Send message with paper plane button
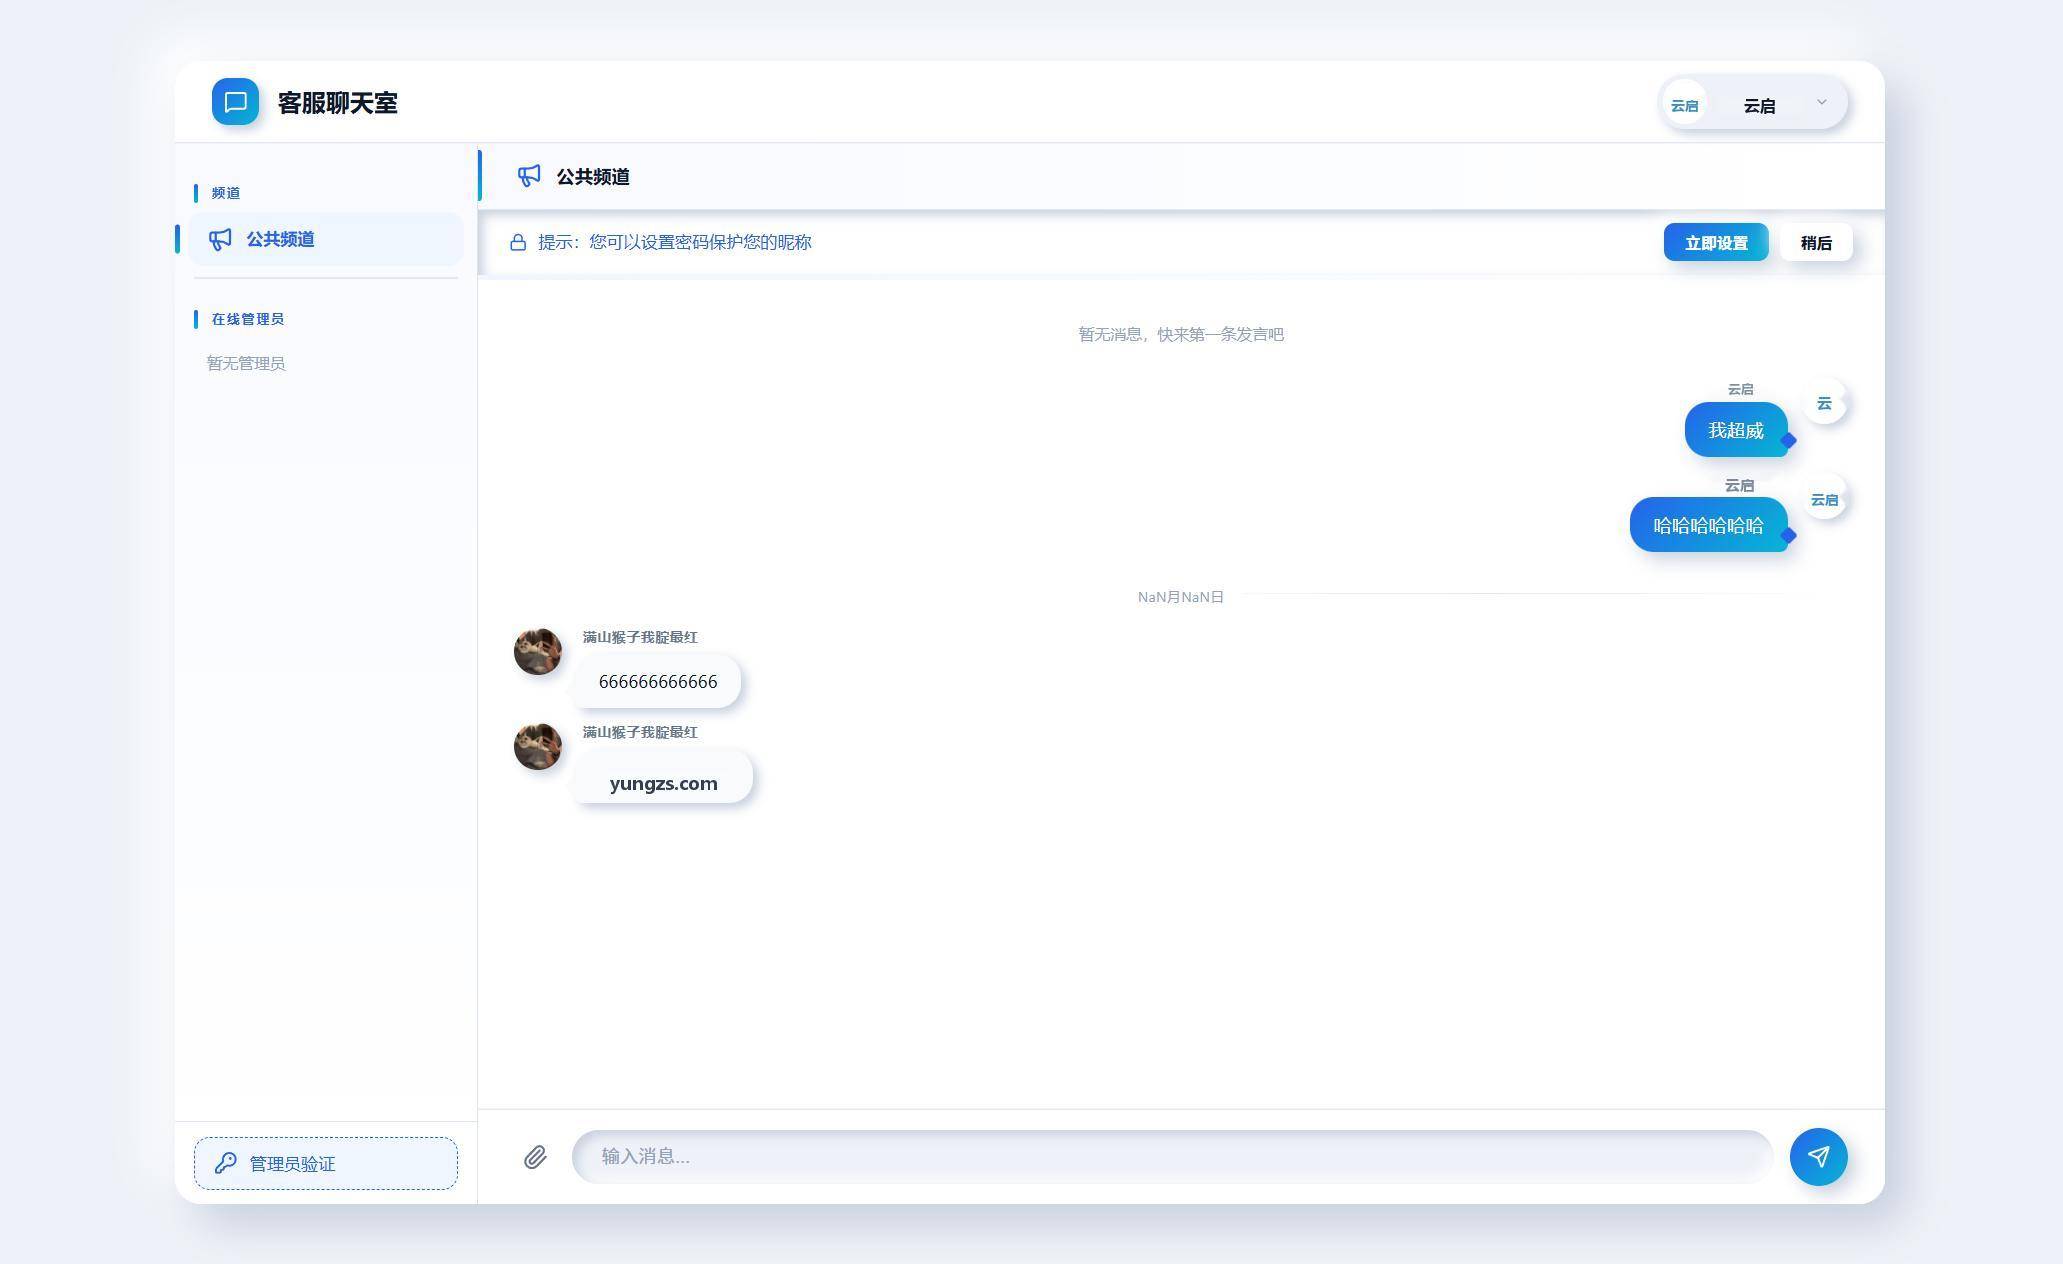Image resolution: width=2063 pixels, height=1264 pixels. (1818, 1157)
